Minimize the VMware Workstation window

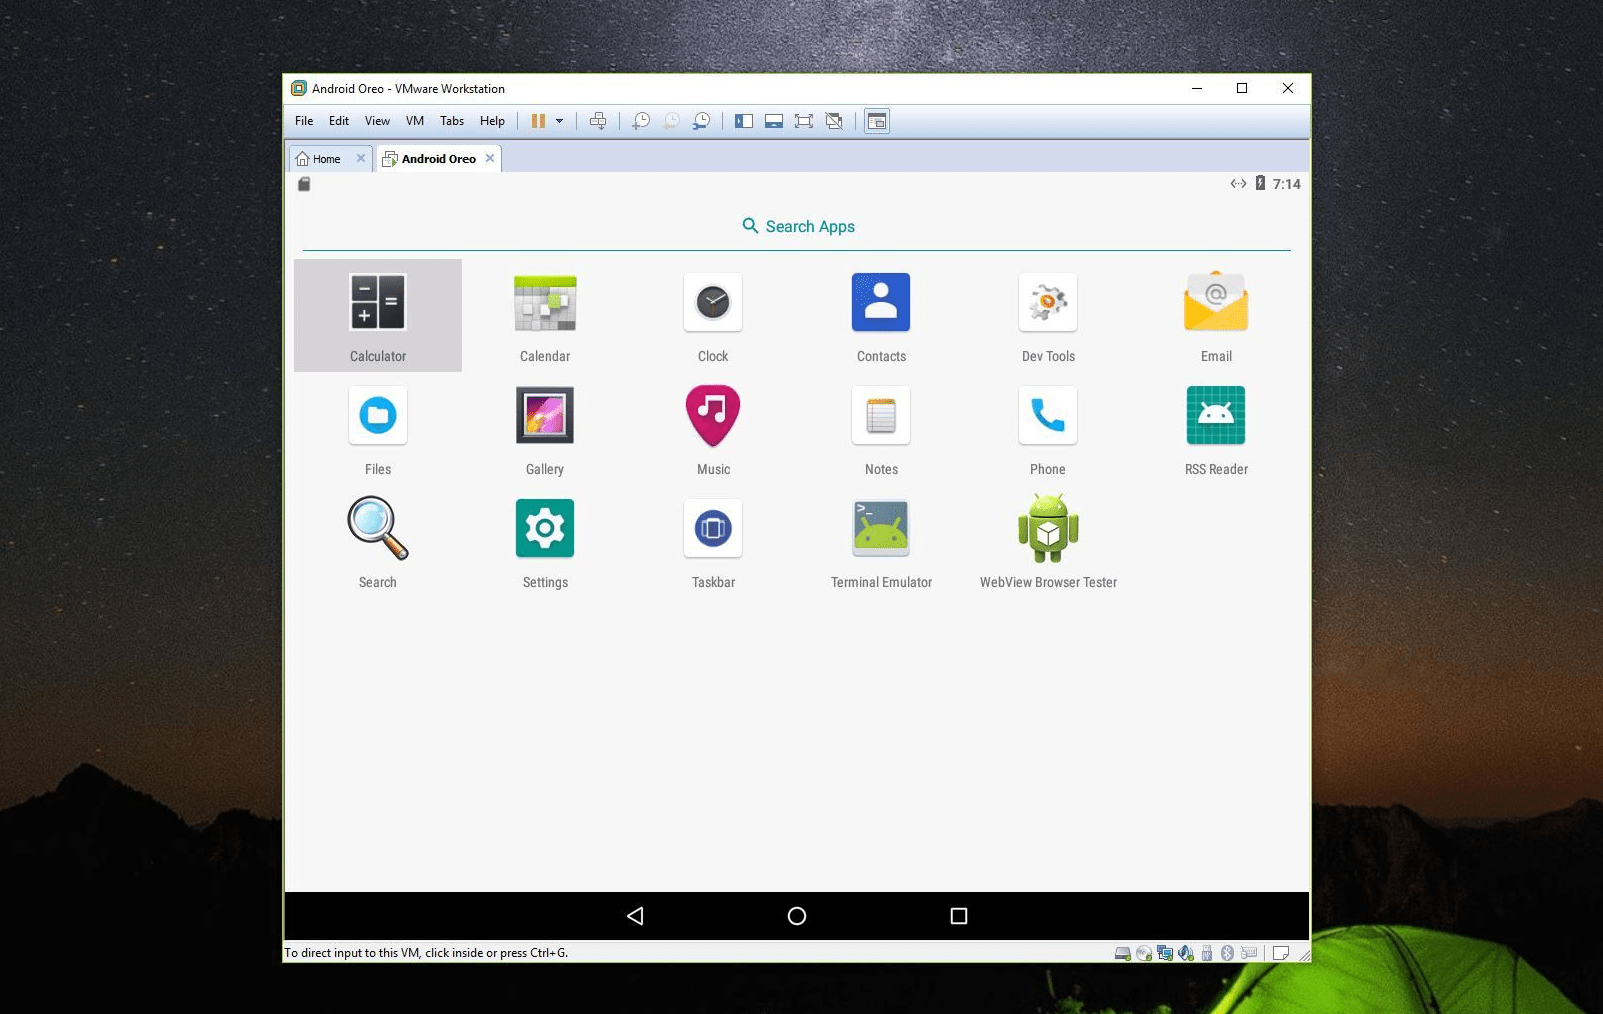[1196, 88]
